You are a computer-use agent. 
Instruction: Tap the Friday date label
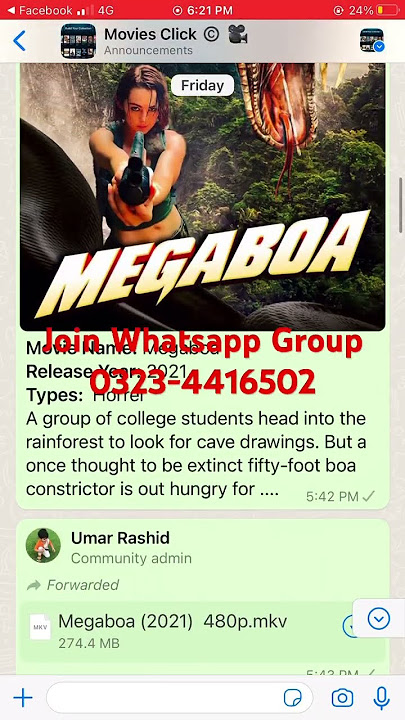[202, 85]
